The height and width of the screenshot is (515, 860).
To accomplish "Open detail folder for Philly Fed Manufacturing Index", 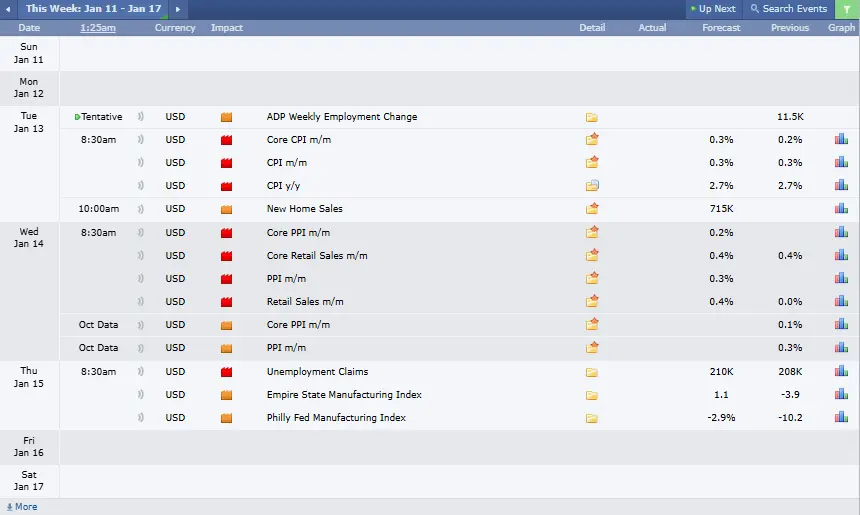I will point(592,418).
